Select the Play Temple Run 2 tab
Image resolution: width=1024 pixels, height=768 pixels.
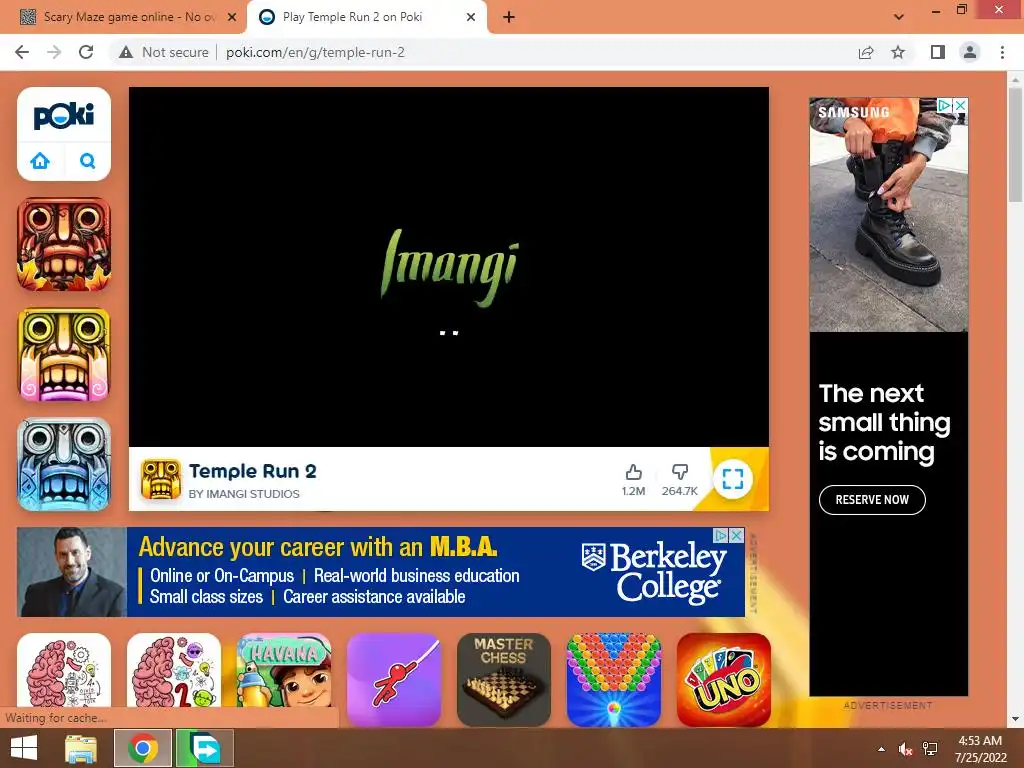[x=366, y=17]
